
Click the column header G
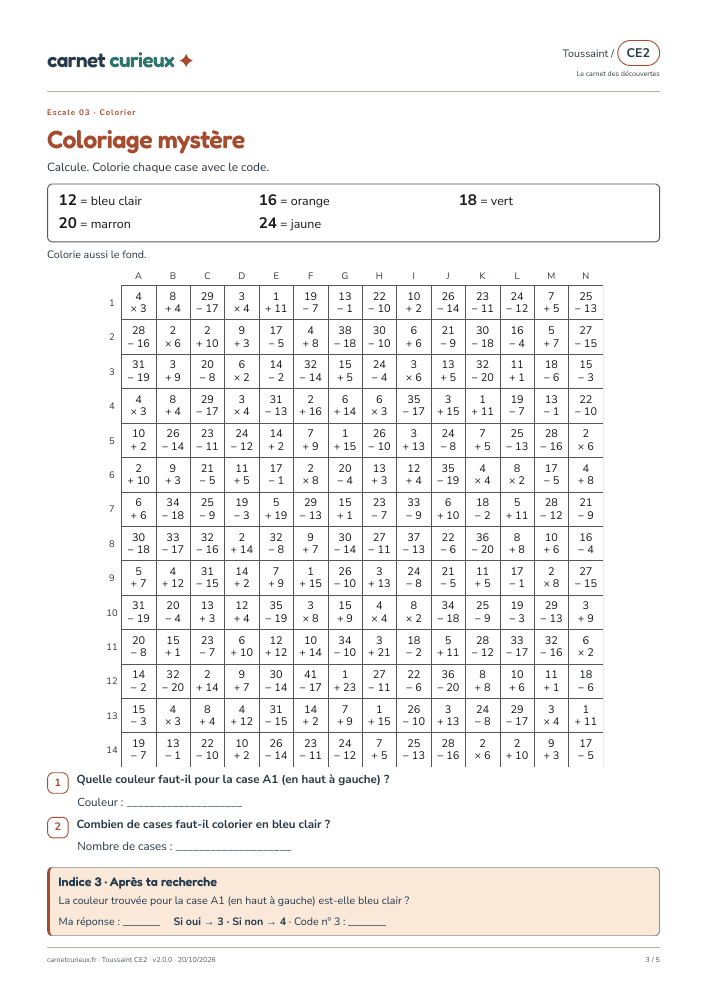coord(345,276)
